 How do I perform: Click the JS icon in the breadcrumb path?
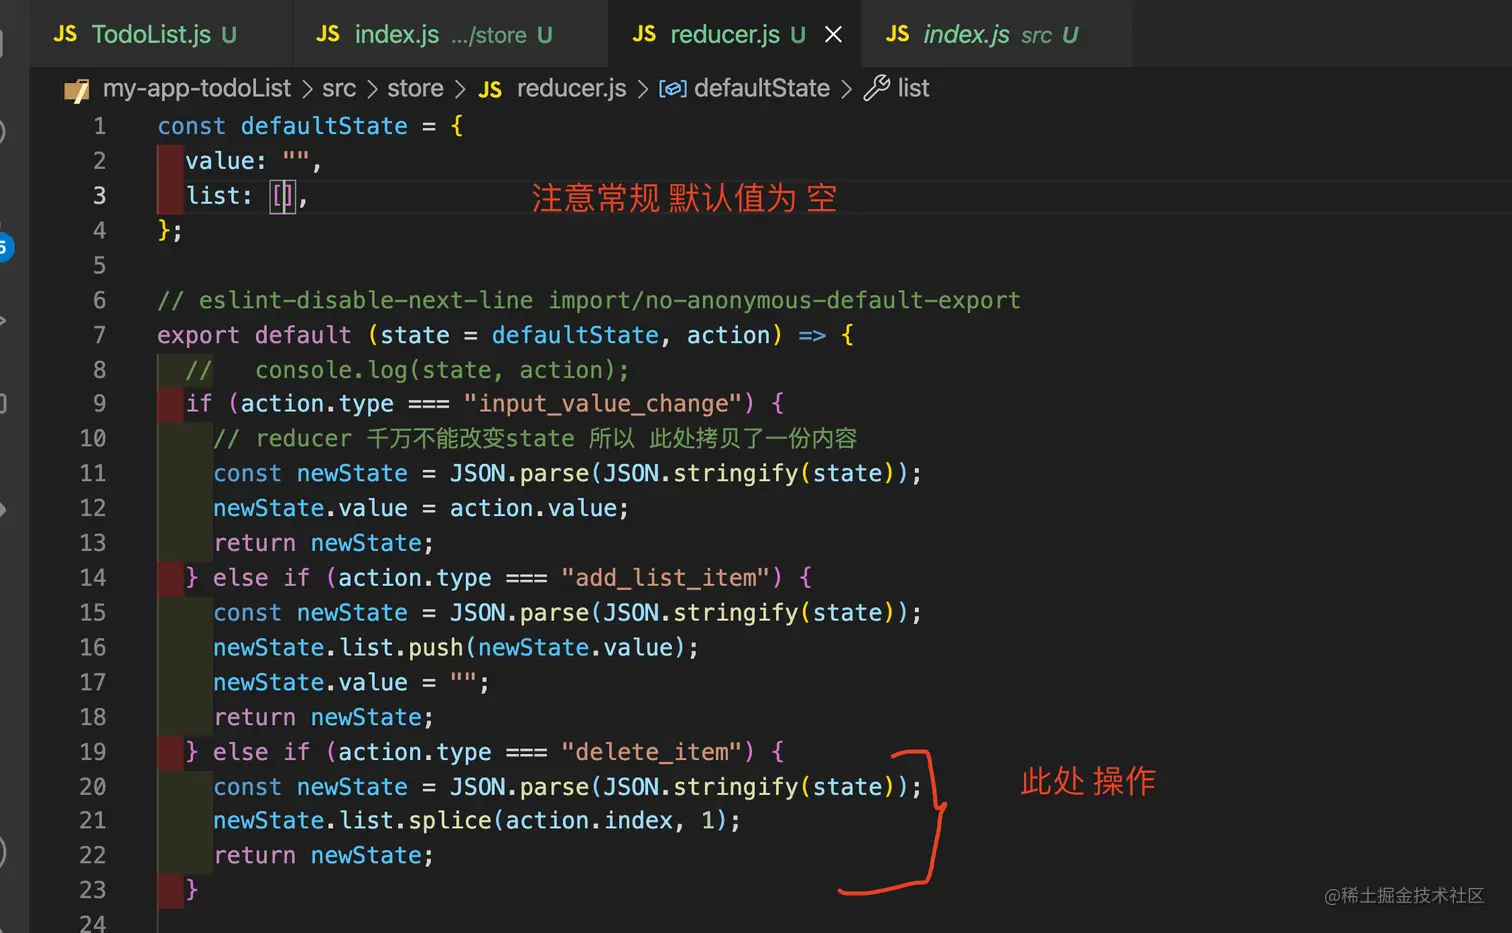pyautogui.click(x=490, y=90)
